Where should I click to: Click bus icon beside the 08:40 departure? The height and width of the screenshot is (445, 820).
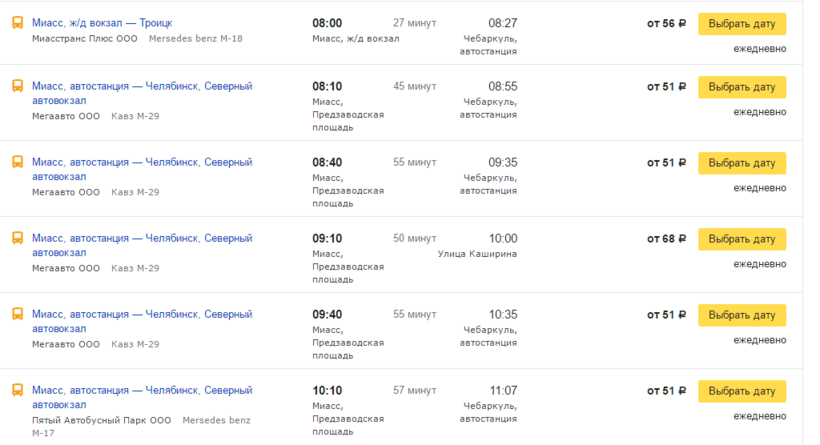(x=17, y=162)
